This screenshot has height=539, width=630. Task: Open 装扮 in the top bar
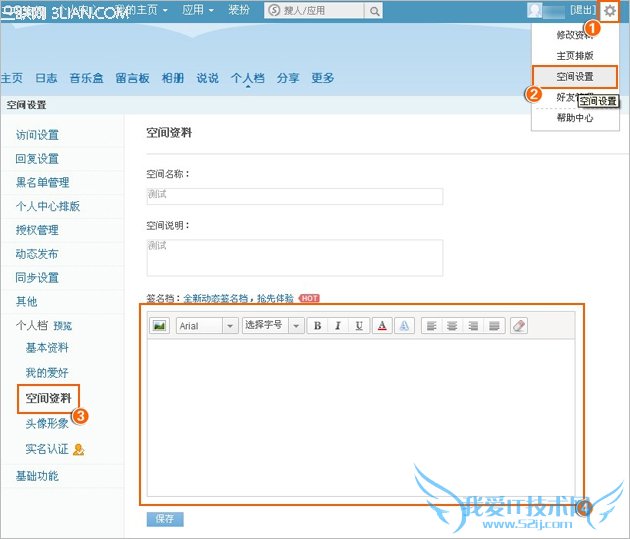click(239, 10)
